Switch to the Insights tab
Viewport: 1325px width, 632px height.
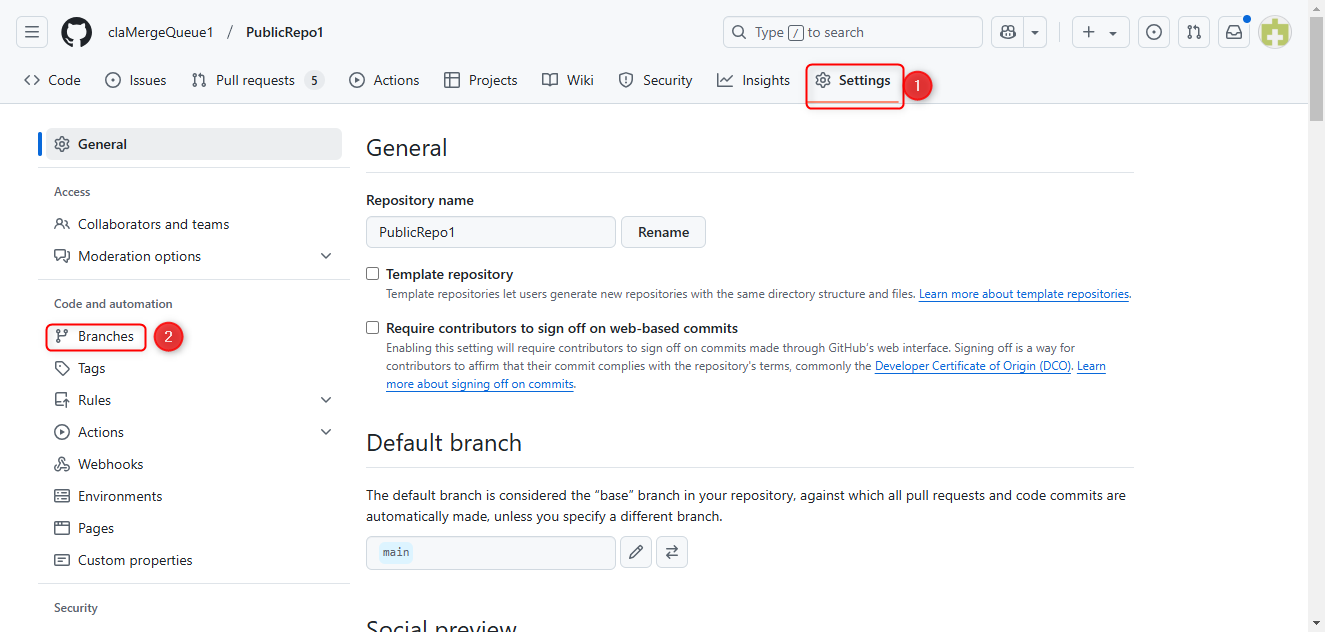pos(754,80)
